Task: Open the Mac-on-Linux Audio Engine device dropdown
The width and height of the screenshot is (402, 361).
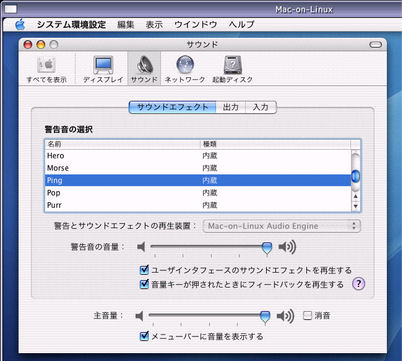Action: (282, 226)
